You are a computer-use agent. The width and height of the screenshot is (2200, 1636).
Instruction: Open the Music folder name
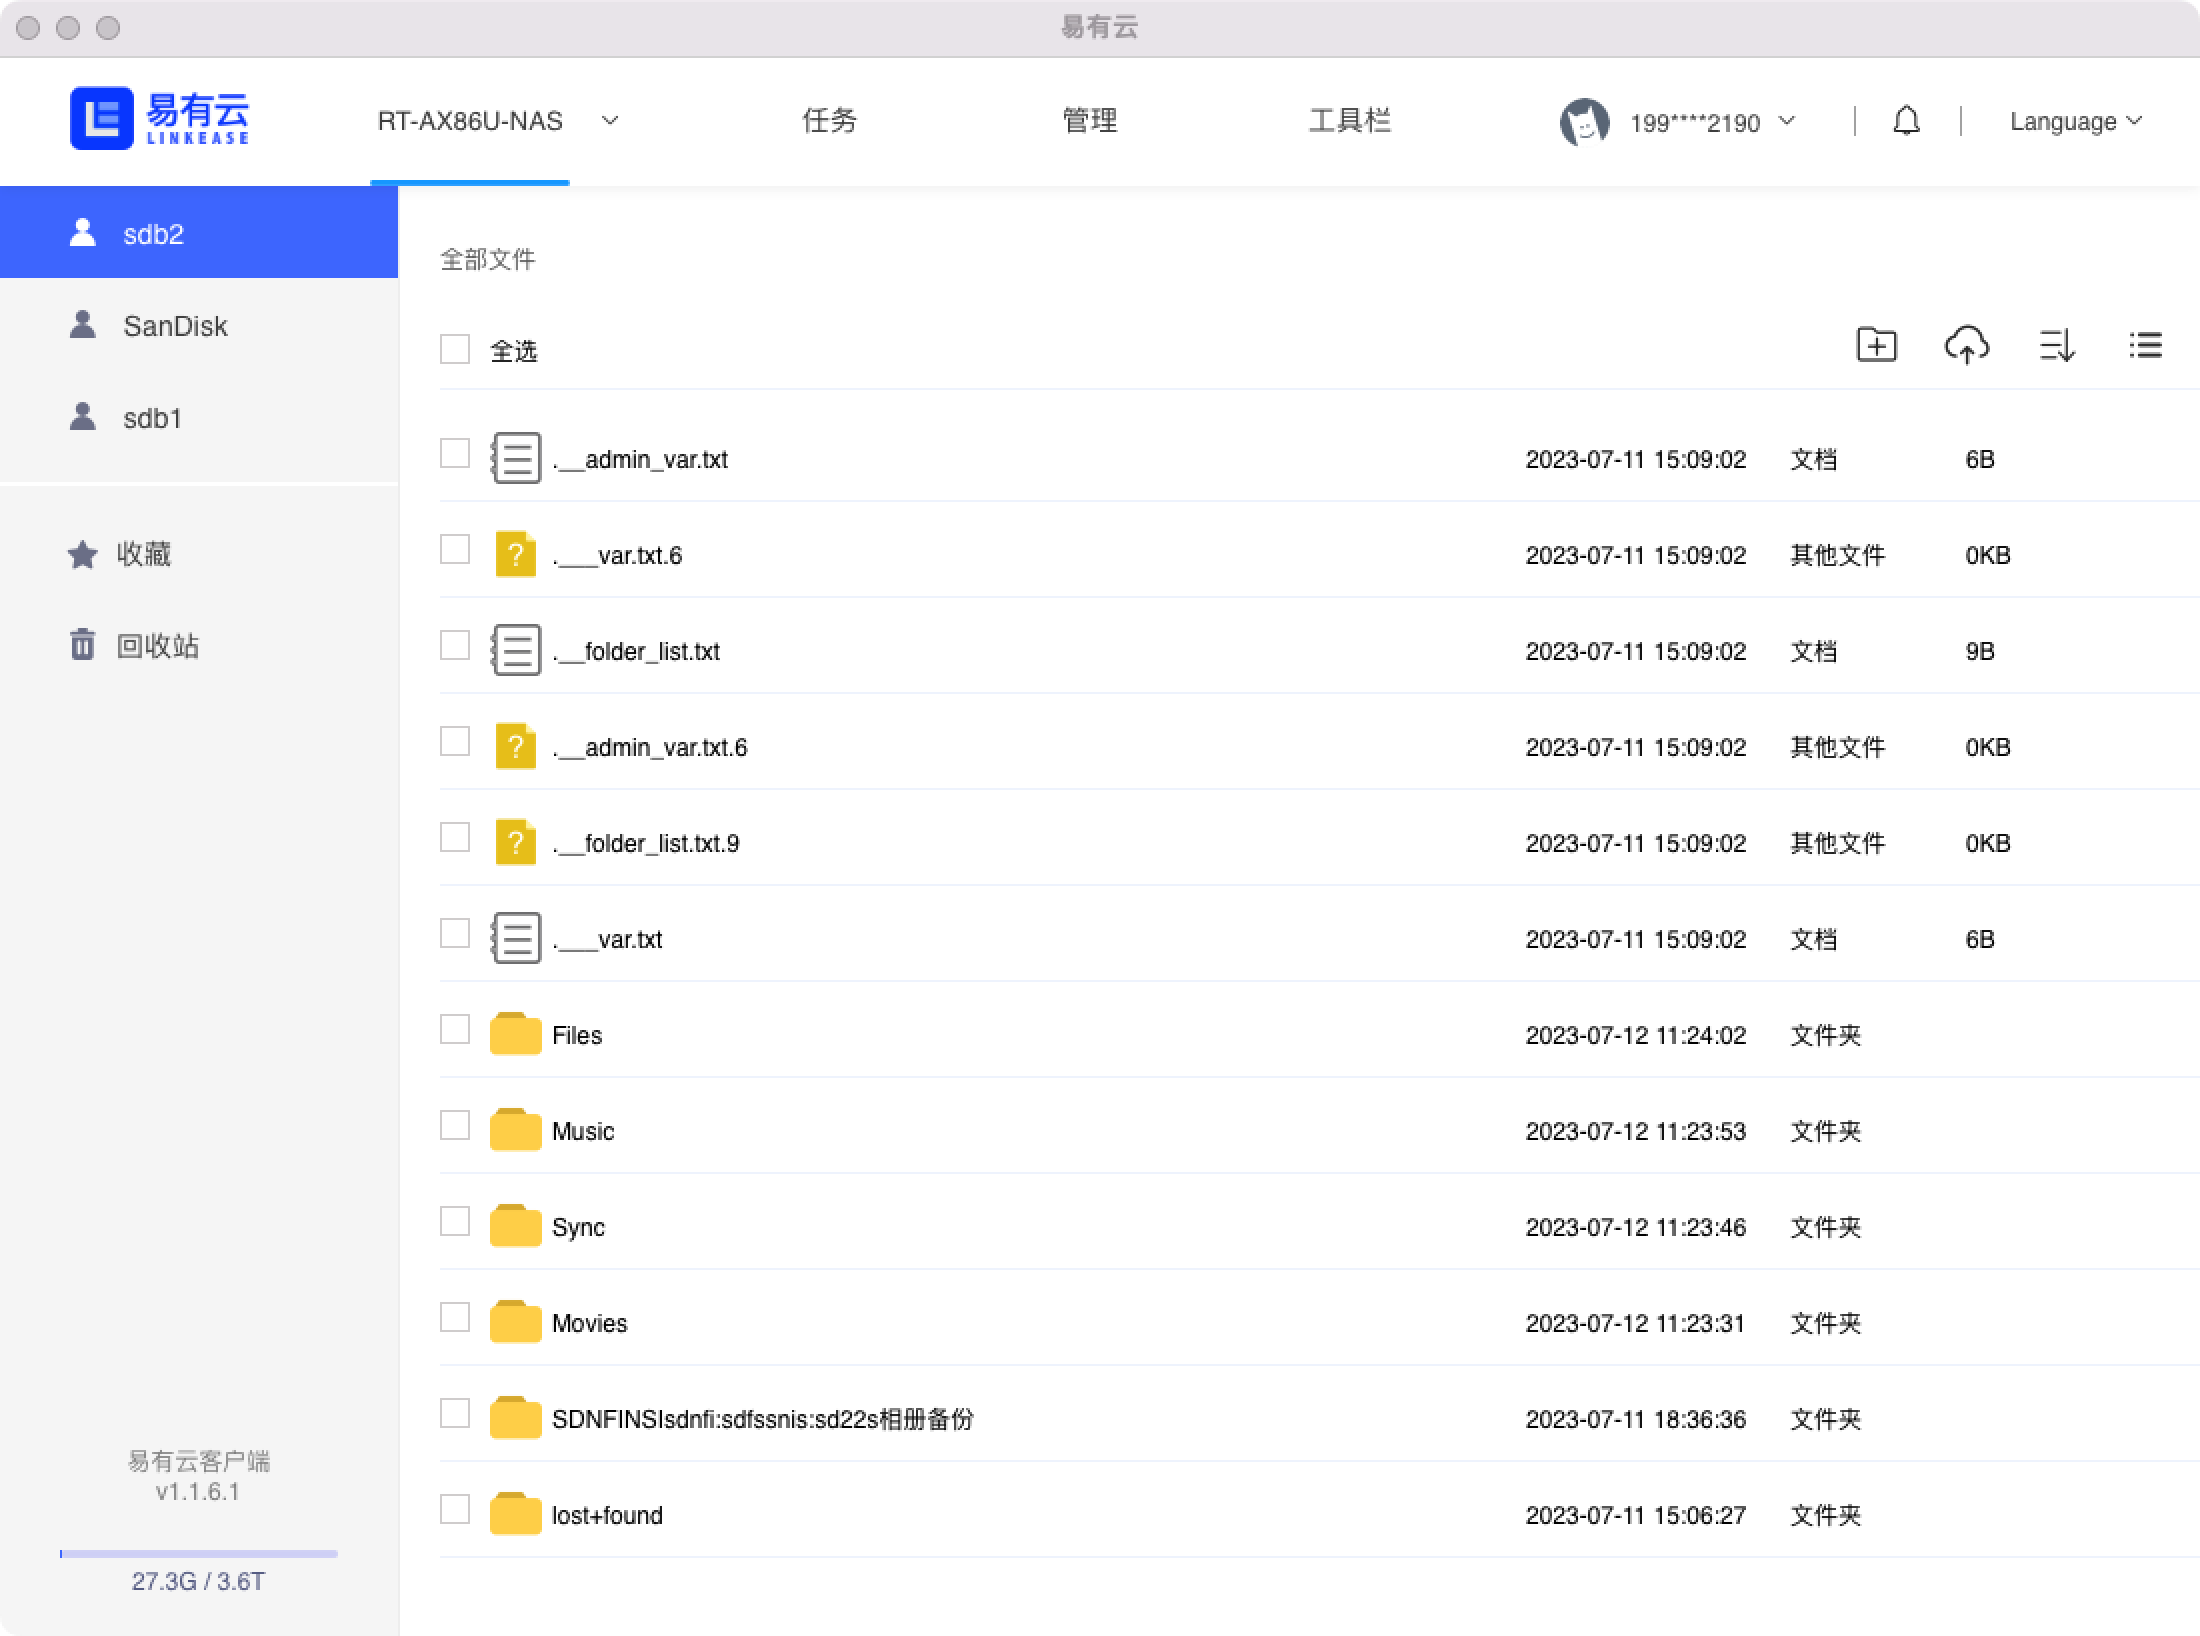click(583, 1131)
